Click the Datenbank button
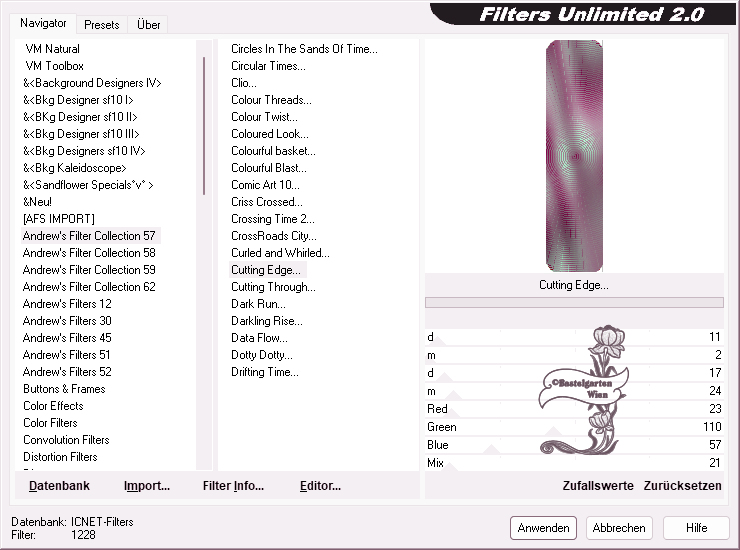 [x=59, y=486]
